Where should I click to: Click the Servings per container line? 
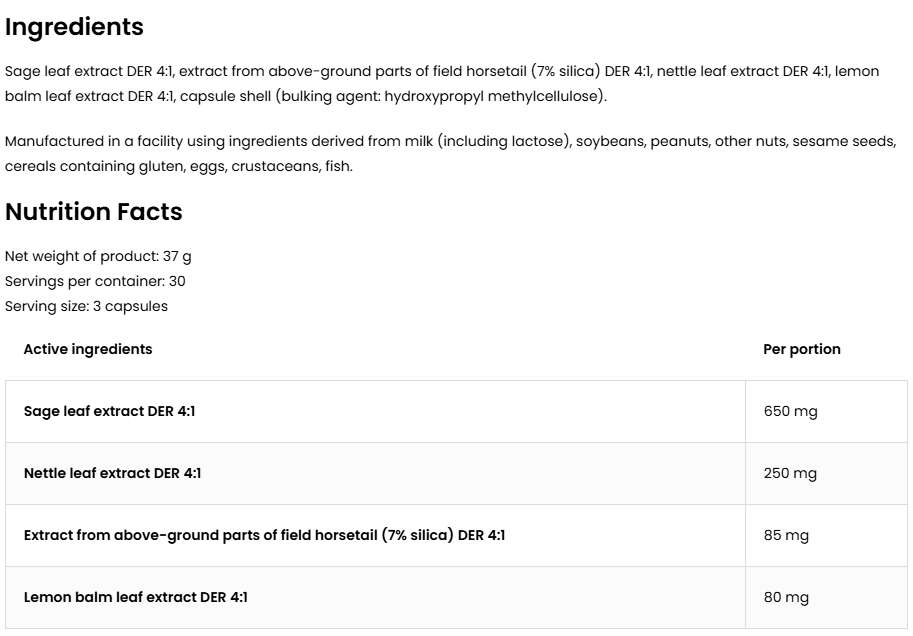(95, 281)
